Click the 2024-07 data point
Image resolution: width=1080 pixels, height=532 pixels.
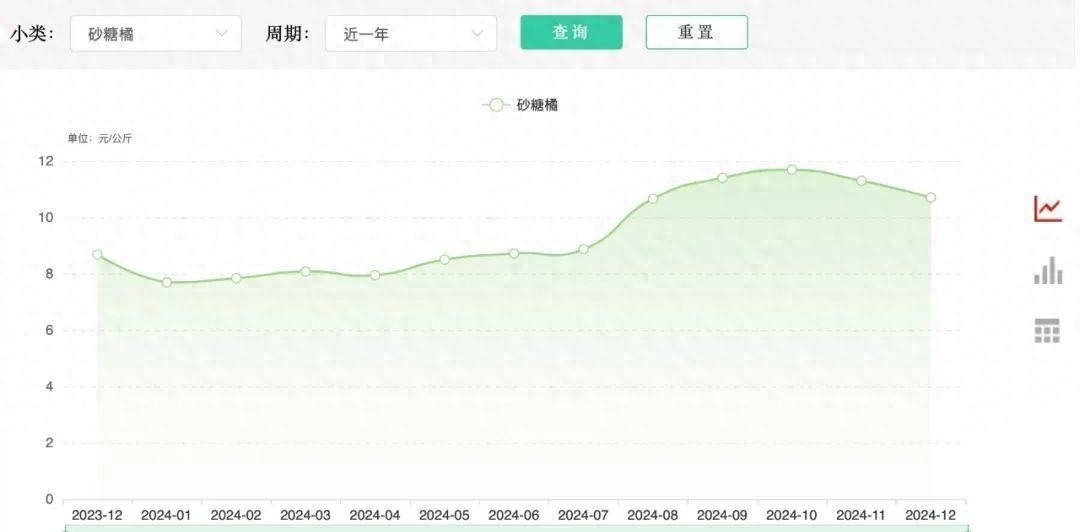pos(584,249)
